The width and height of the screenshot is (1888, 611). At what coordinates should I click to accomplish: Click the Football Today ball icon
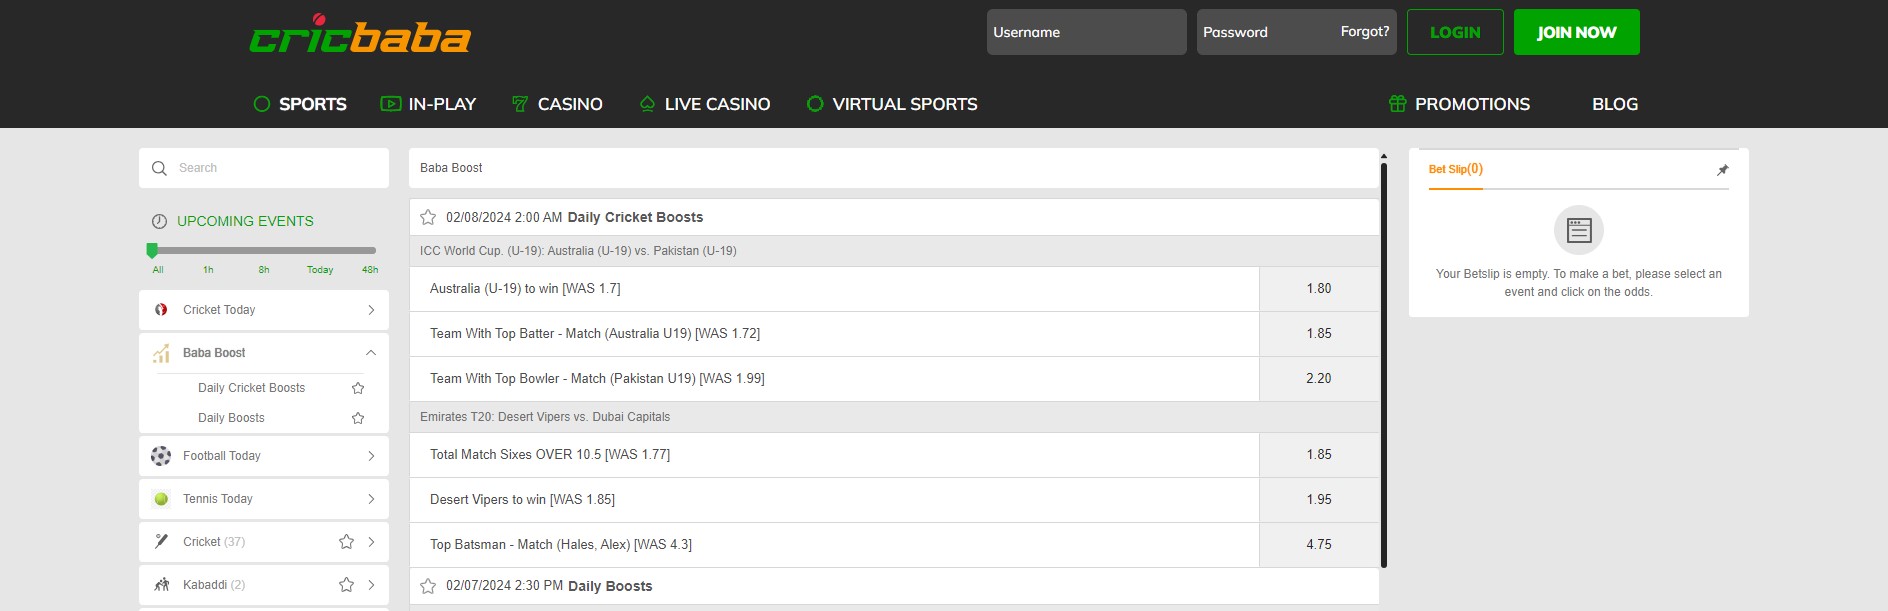(161, 456)
